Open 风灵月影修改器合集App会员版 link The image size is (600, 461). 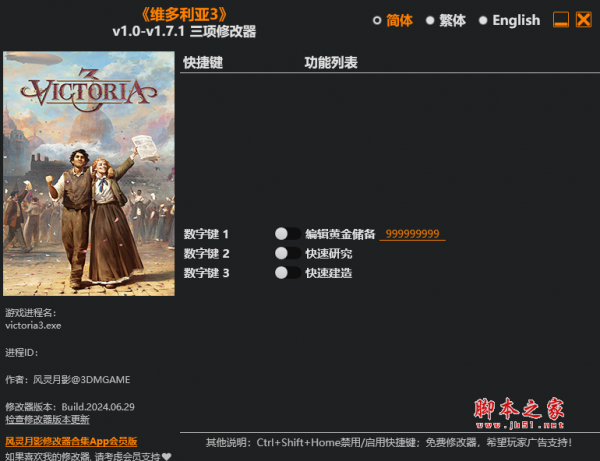click(71, 441)
